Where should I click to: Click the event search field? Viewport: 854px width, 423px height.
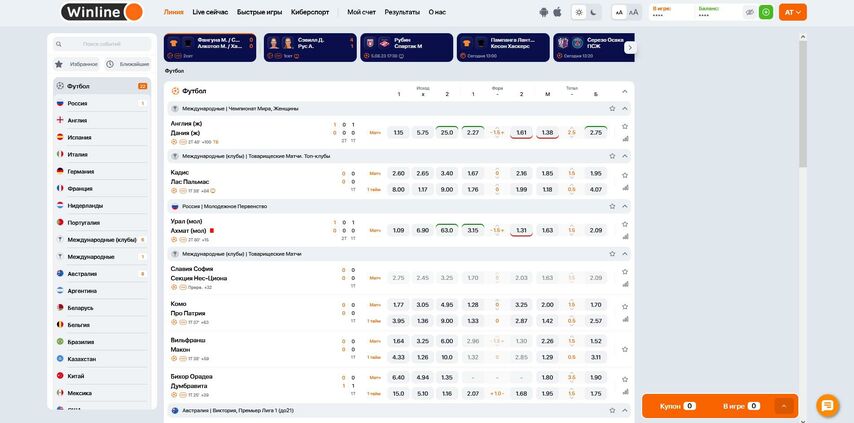[102, 44]
